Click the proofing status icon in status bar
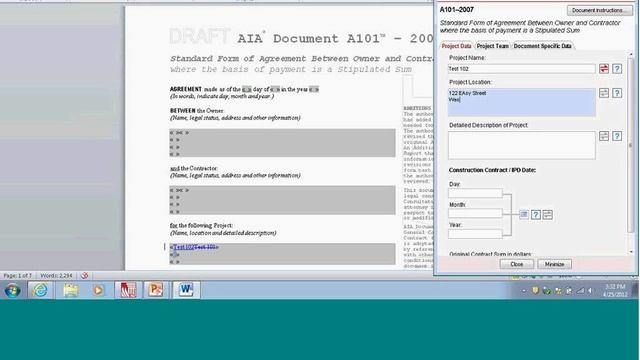This screenshot has height=360, width=640. tap(84, 276)
